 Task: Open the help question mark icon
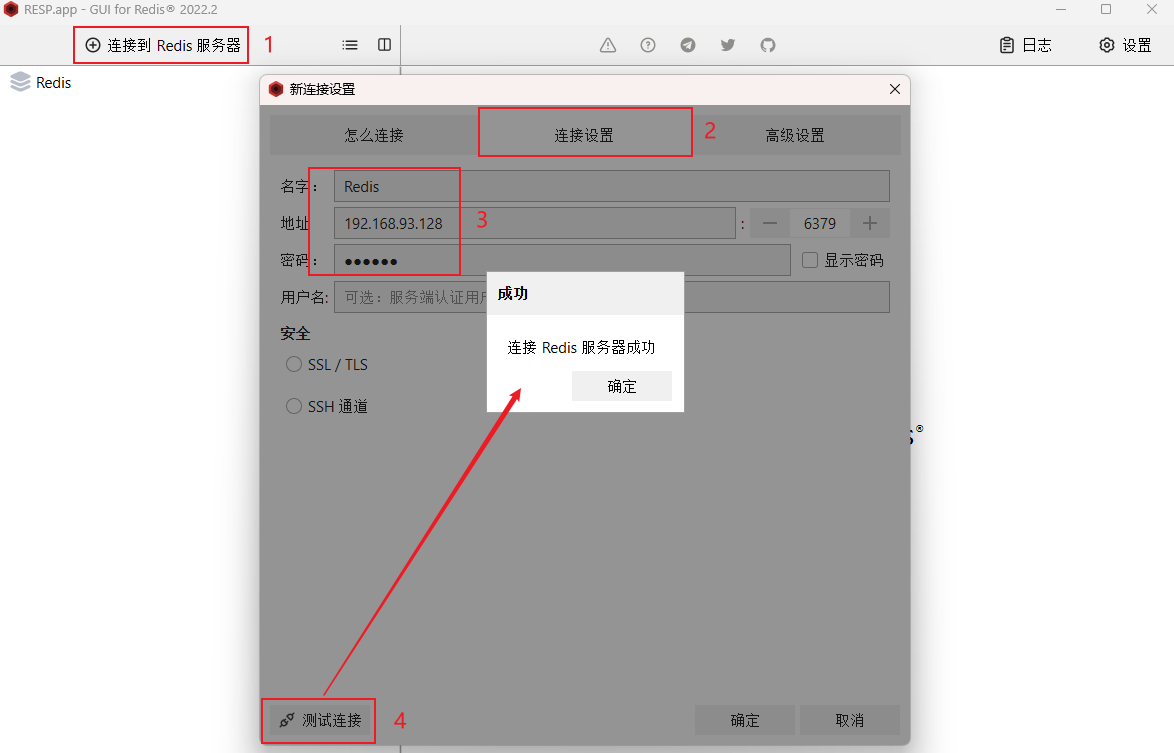648,45
